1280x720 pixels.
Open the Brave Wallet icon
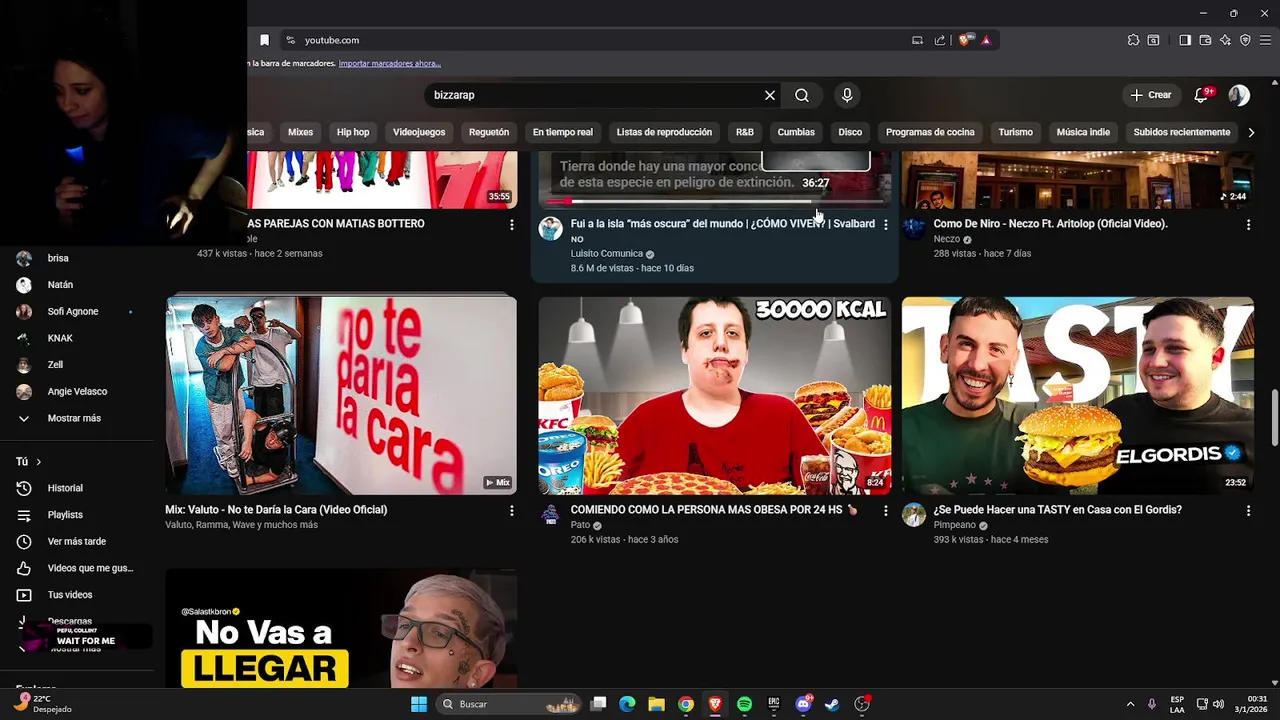tap(1205, 40)
